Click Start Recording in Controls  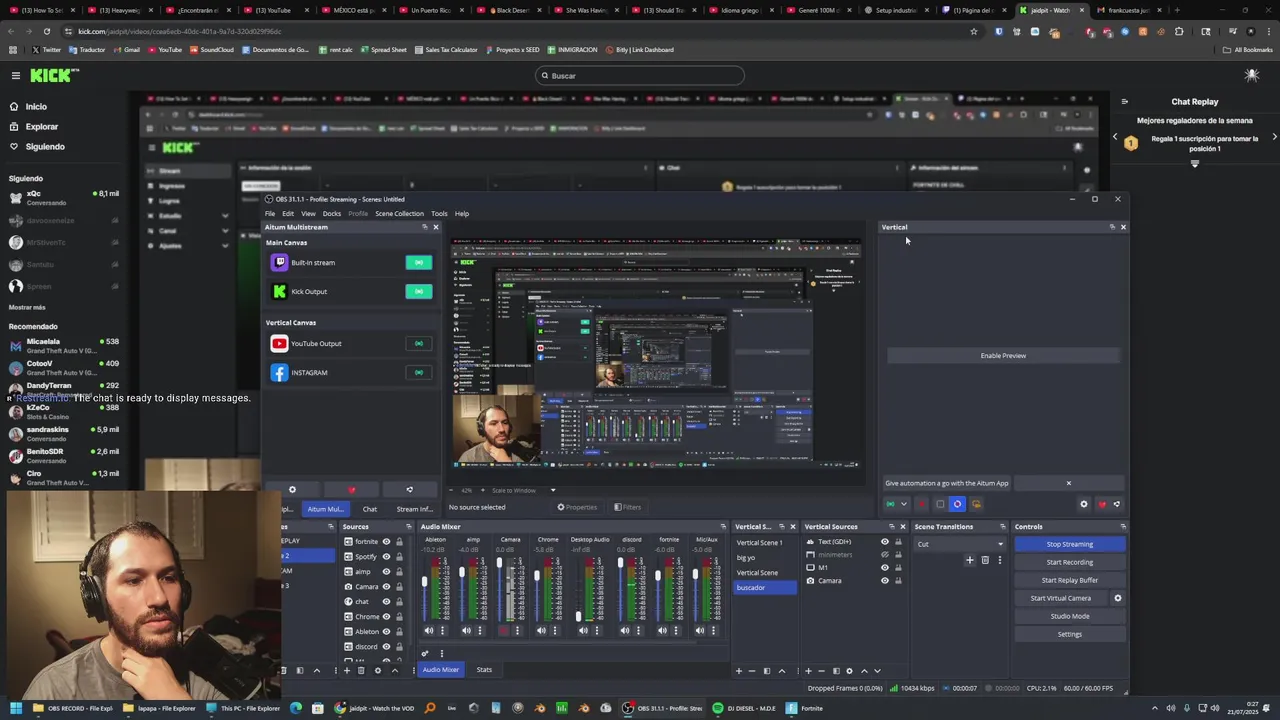[1070, 562]
